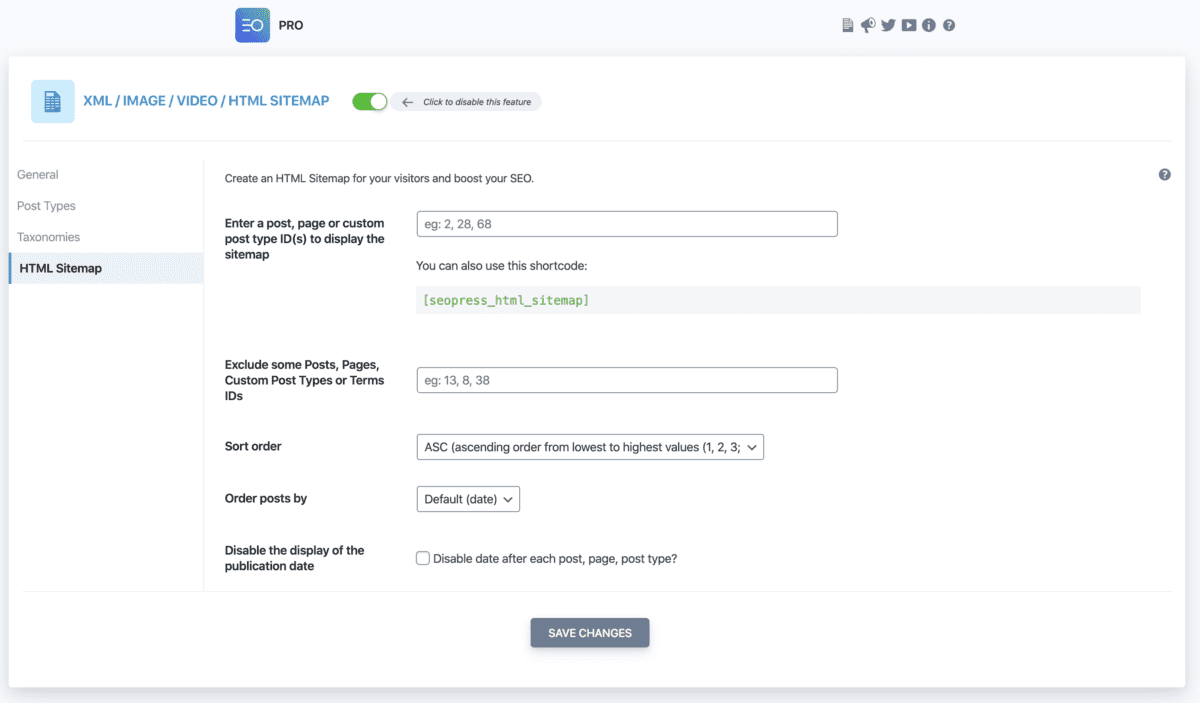Click the 'Create an HTML Sitemap for your visitors' description
1200x703 pixels.
(380, 179)
